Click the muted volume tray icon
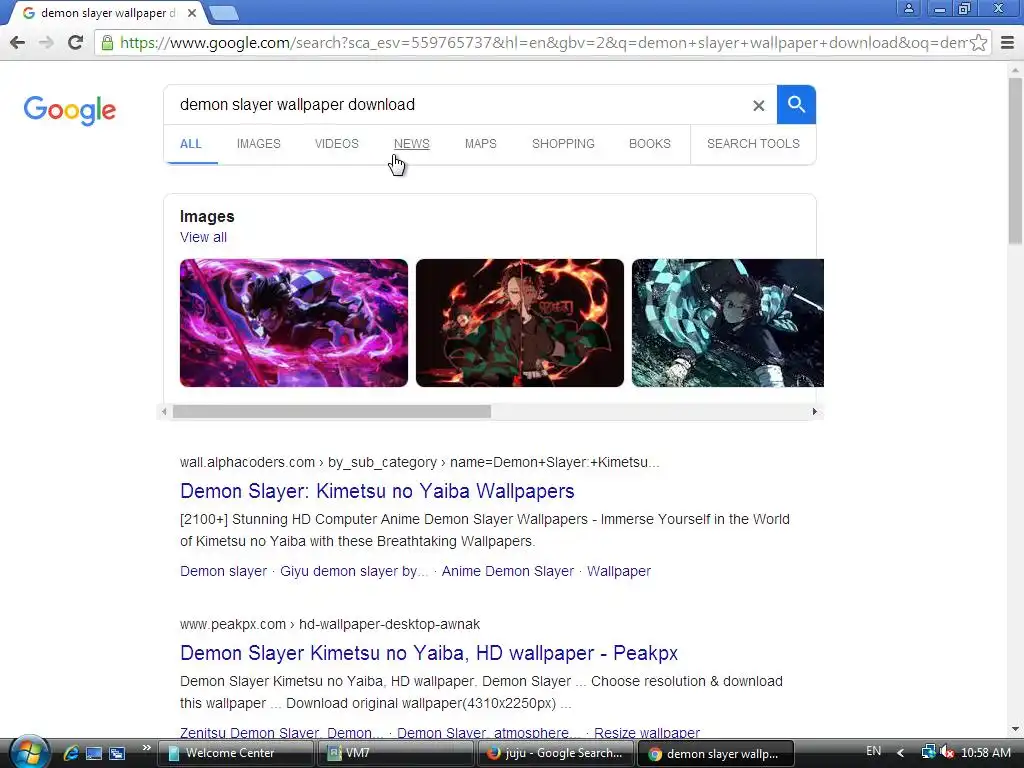This screenshot has width=1024, height=768. point(947,753)
